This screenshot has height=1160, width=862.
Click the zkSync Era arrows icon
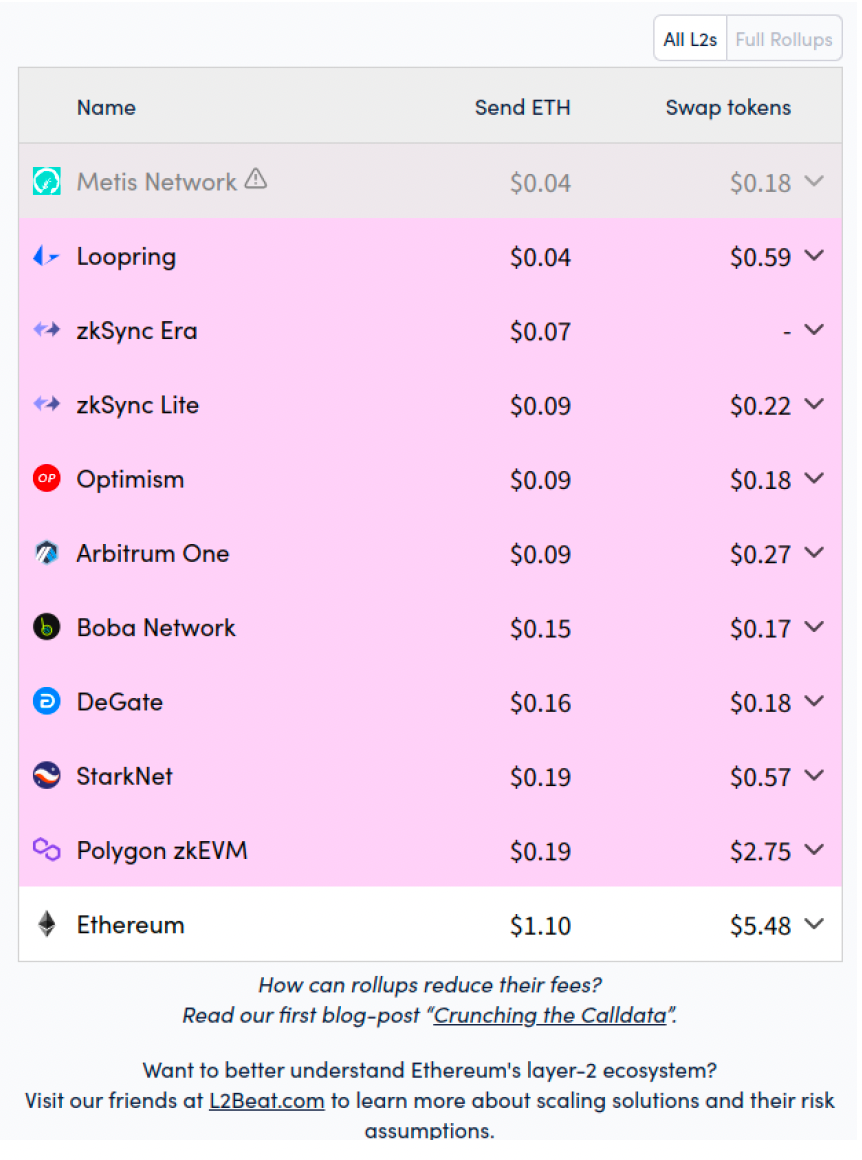[x=47, y=330]
